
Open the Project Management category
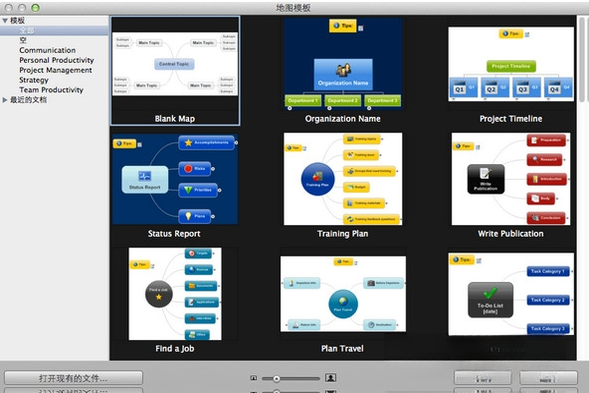coord(56,70)
